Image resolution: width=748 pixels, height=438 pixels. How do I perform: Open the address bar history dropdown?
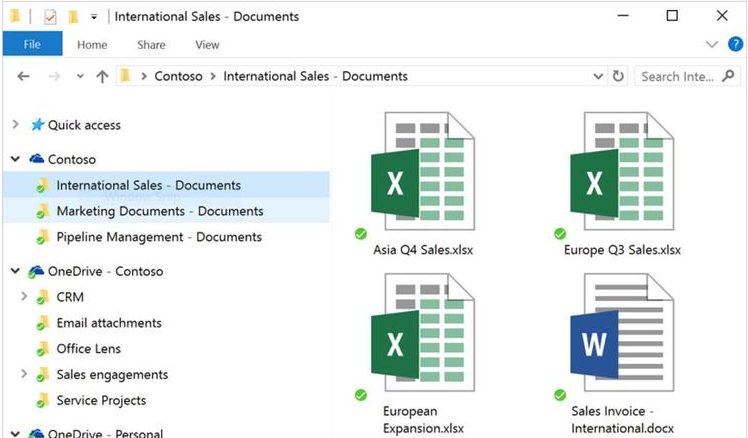coord(598,76)
